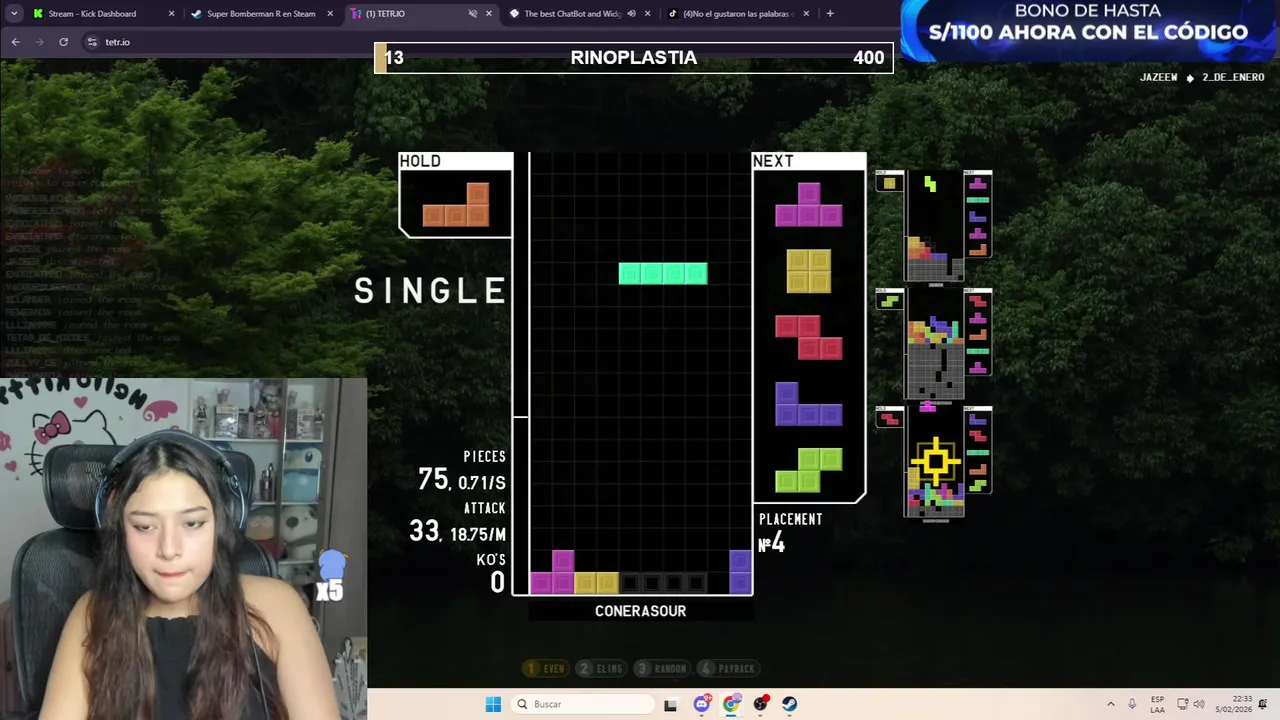View site information icon beside tetr.io
Image resolution: width=1280 pixels, height=720 pixels.
tap(92, 42)
